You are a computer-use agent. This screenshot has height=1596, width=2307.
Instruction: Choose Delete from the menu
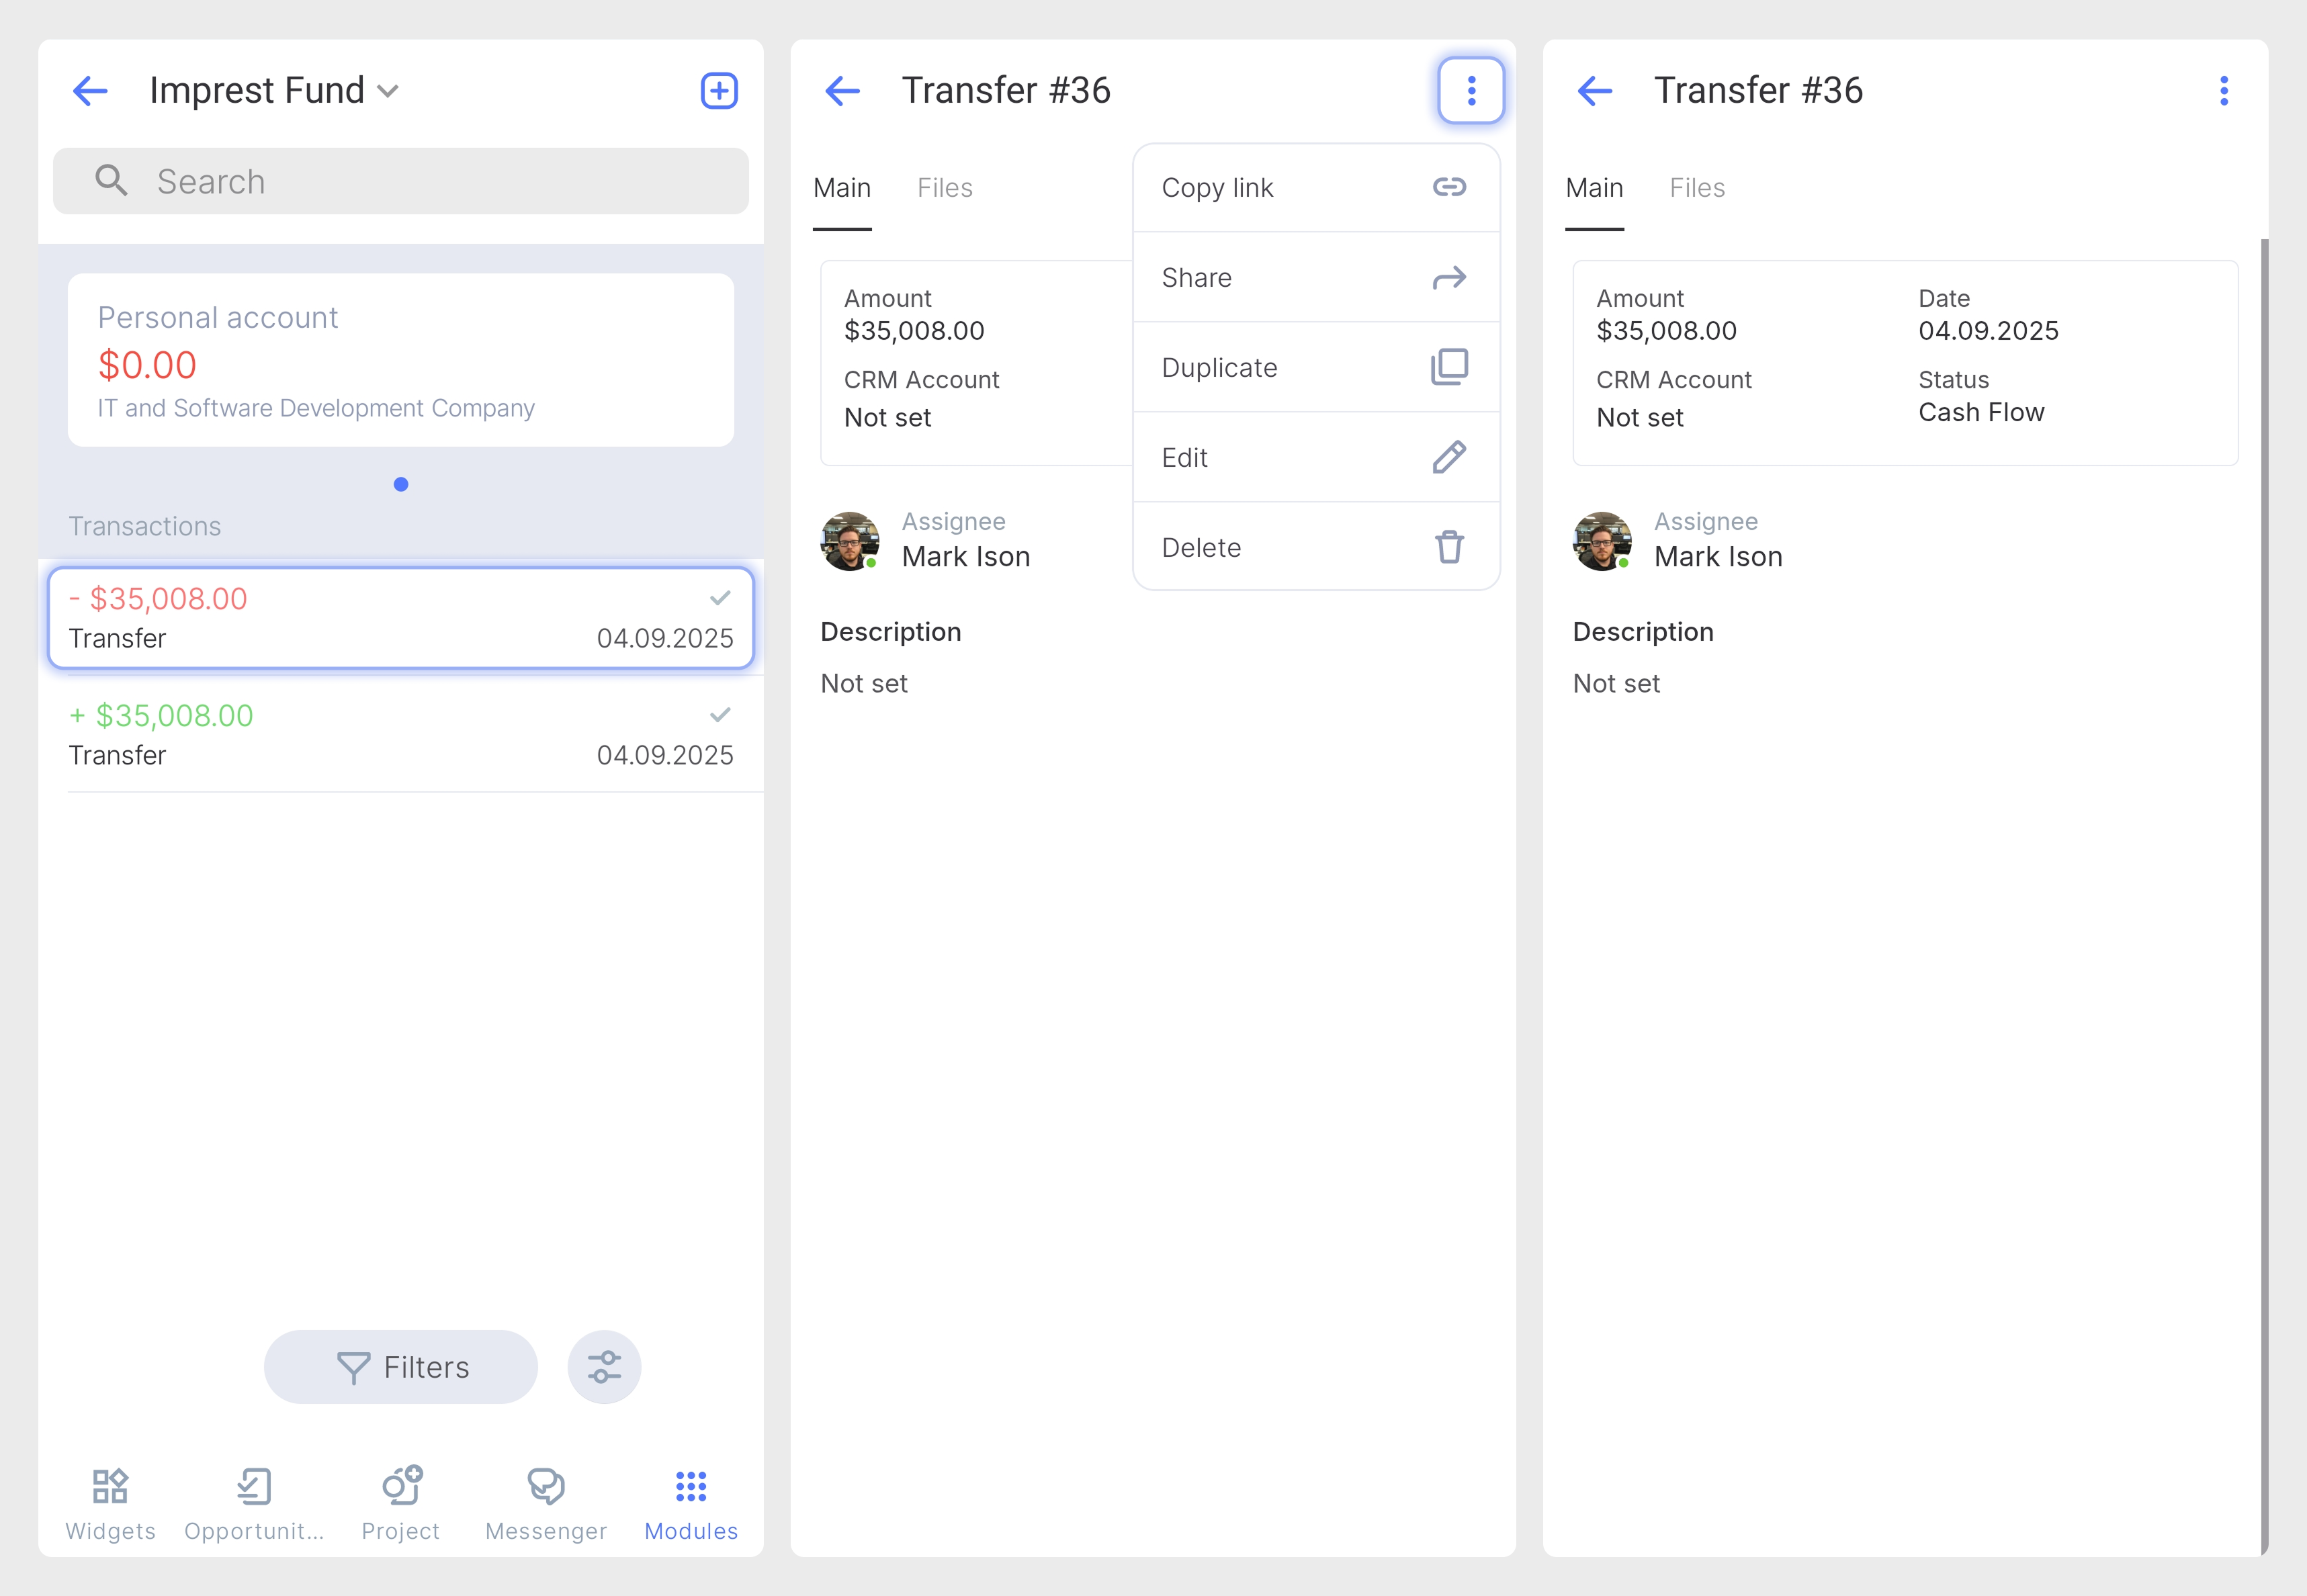pyautogui.click(x=1316, y=547)
